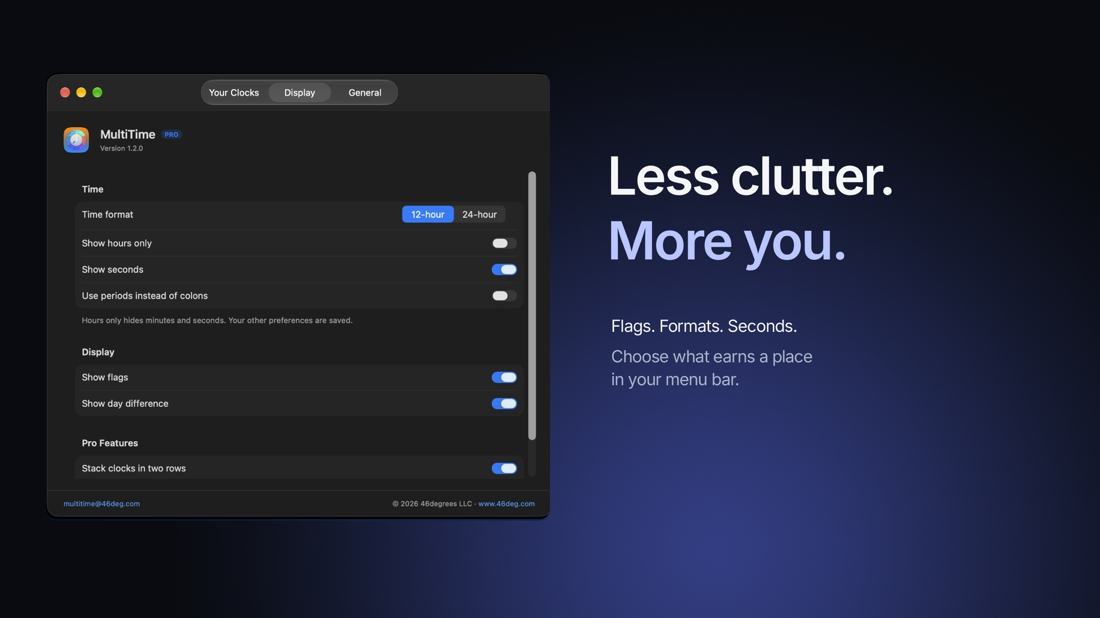Image resolution: width=1100 pixels, height=618 pixels.
Task: Click the Version 1.2.0 text
Action: tap(121, 149)
